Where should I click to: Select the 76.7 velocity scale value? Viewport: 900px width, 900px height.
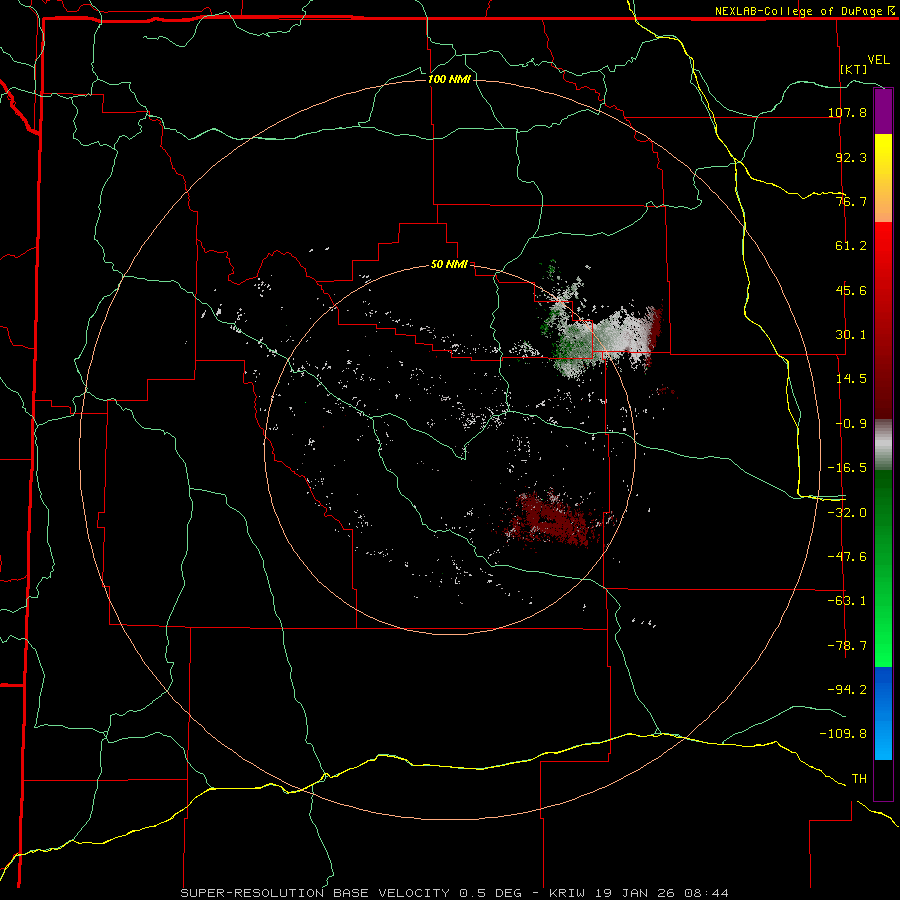(851, 201)
